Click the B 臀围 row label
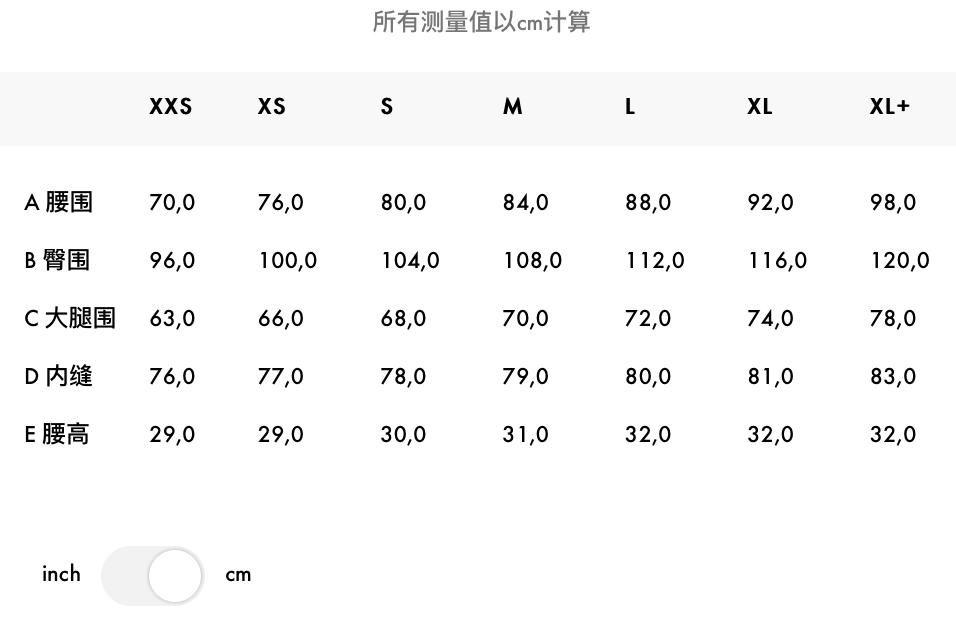The width and height of the screenshot is (956, 618). point(57,260)
